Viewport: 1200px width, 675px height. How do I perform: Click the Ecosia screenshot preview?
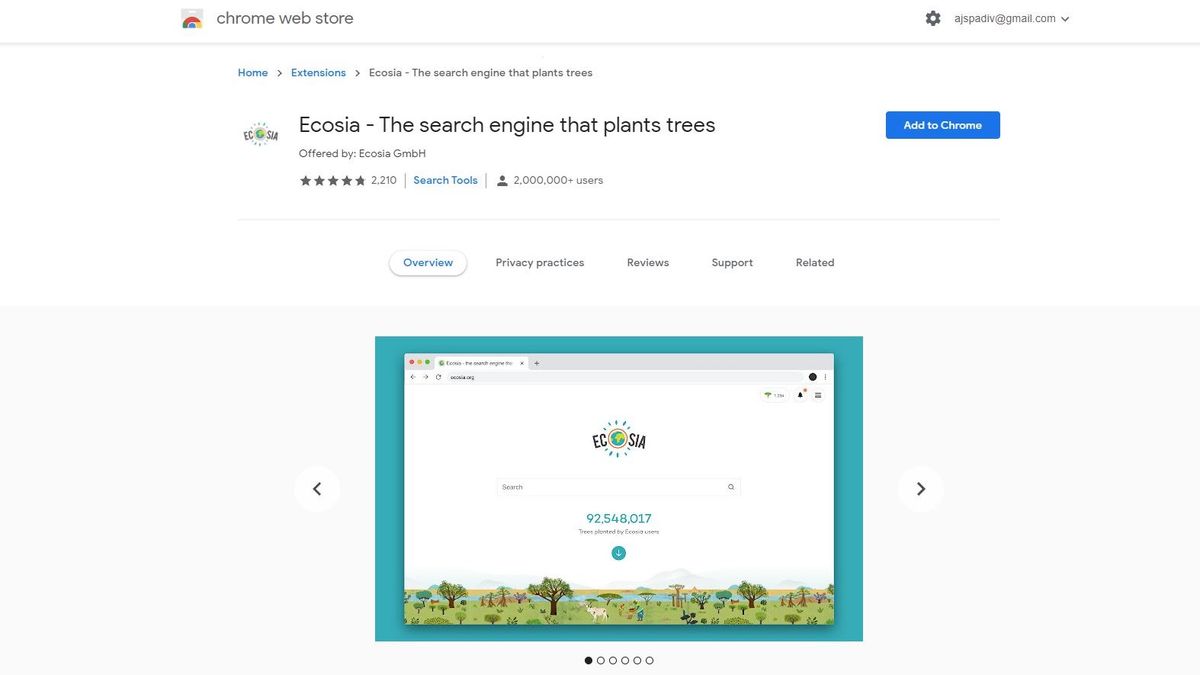618,487
